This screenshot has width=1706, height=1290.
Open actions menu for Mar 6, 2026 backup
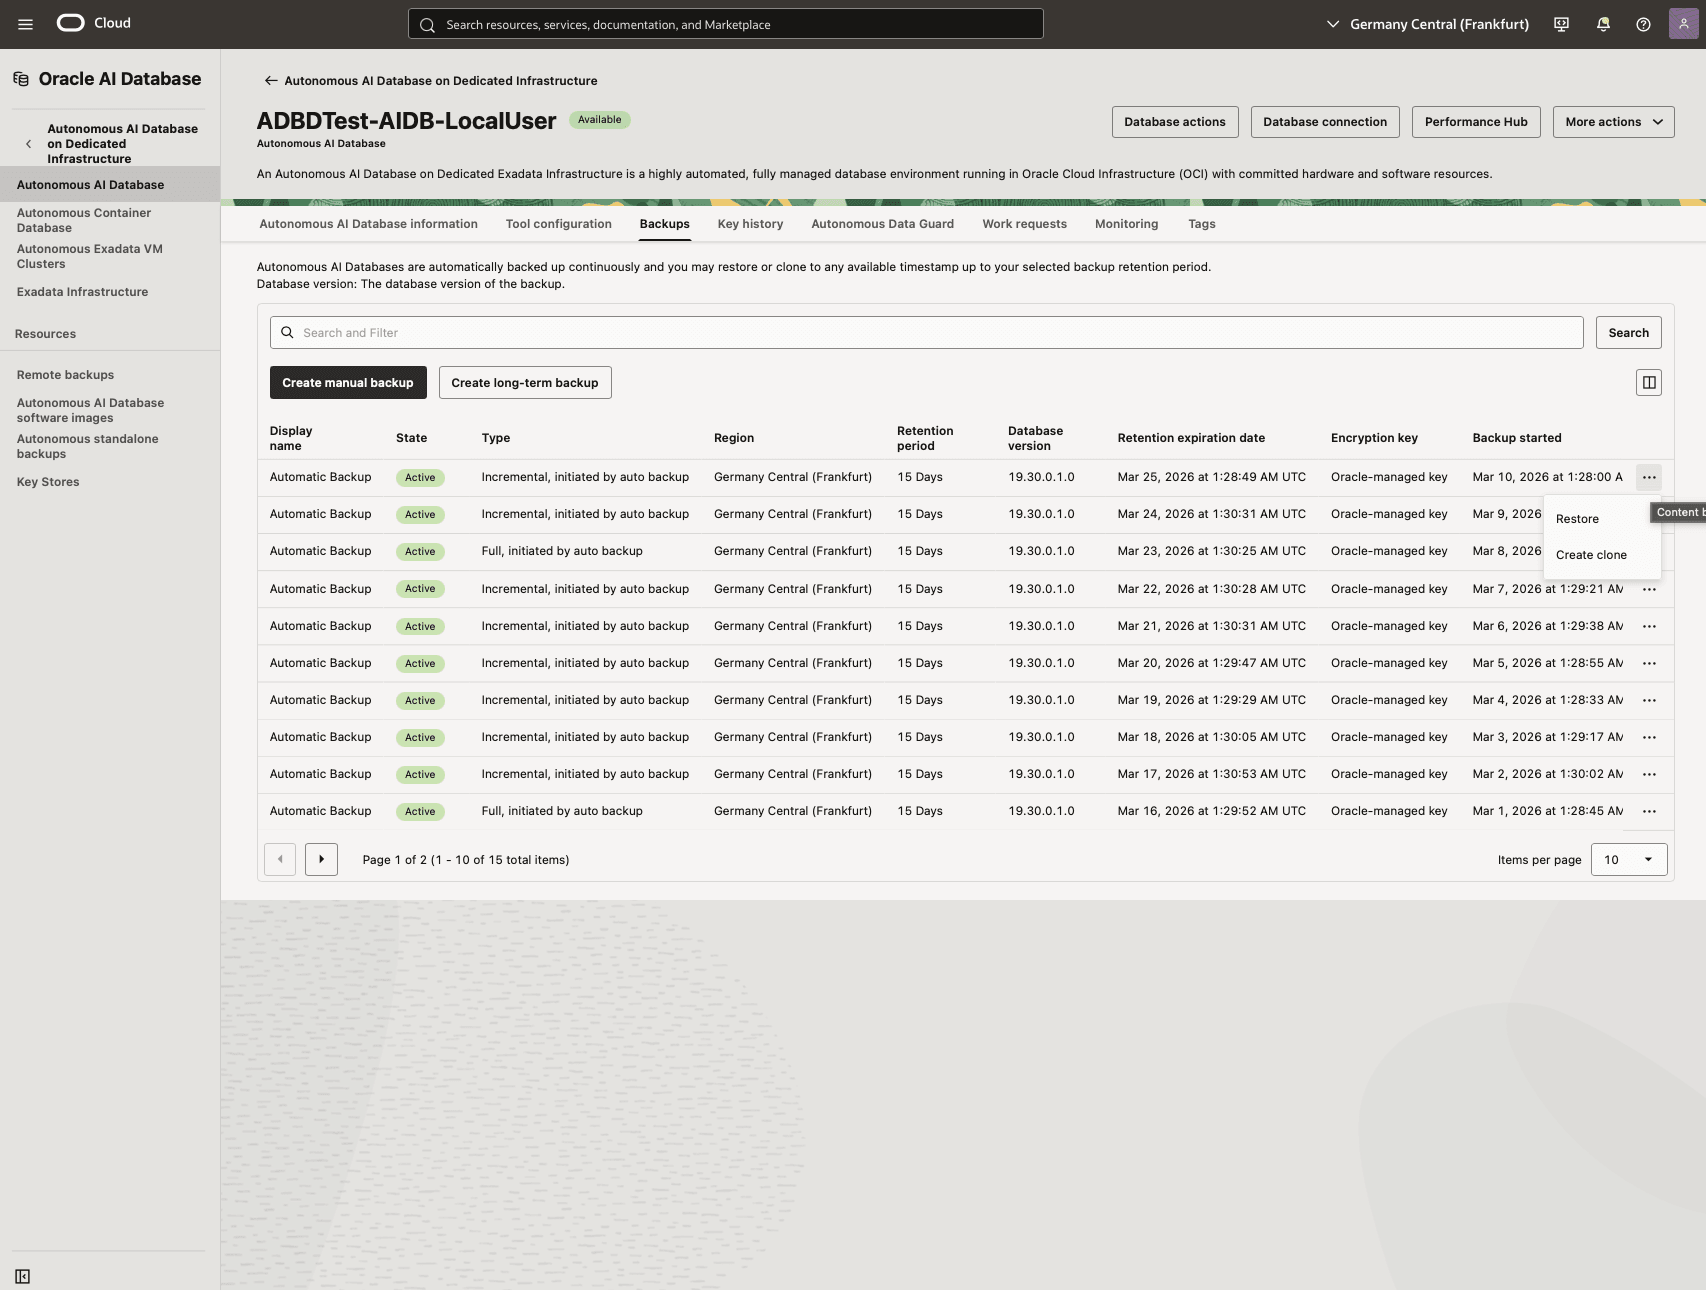1649,626
